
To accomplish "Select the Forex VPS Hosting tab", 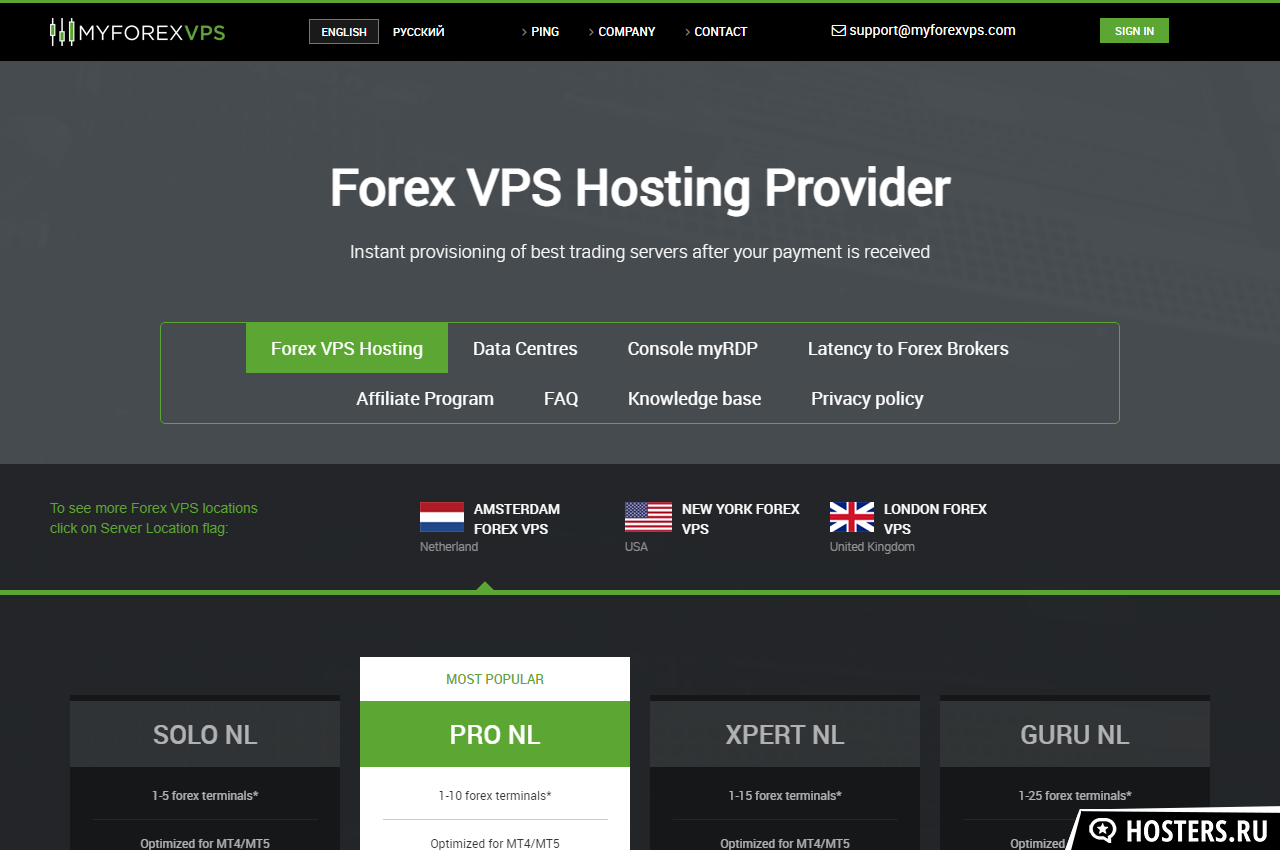I will [347, 348].
